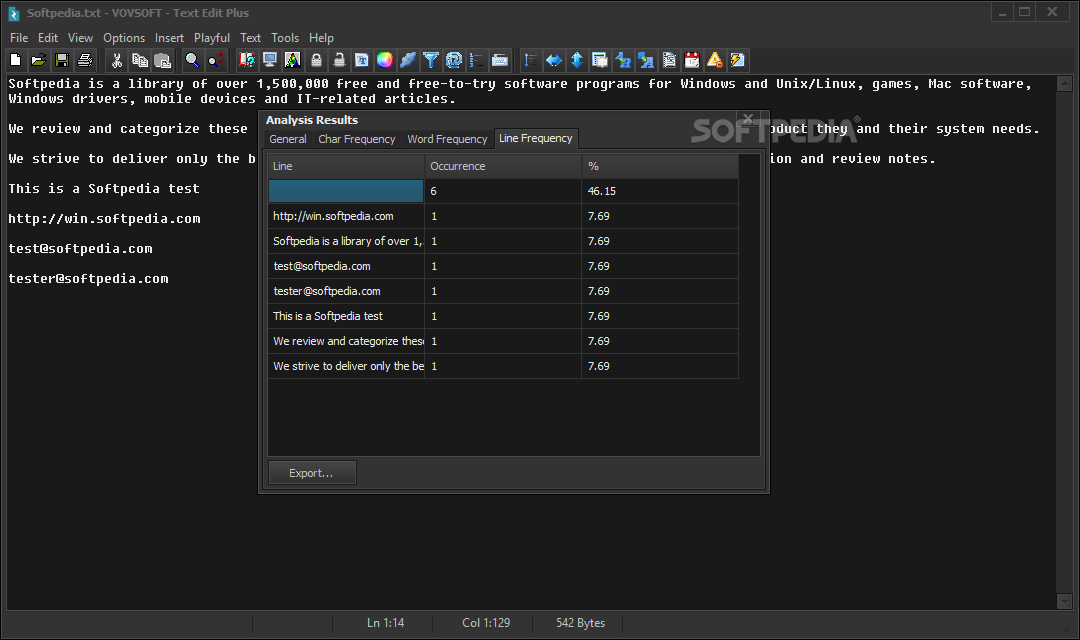The height and width of the screenshot is (640, 1080).
Task: Click the calendar date insert icon
Action: (692, 61)
